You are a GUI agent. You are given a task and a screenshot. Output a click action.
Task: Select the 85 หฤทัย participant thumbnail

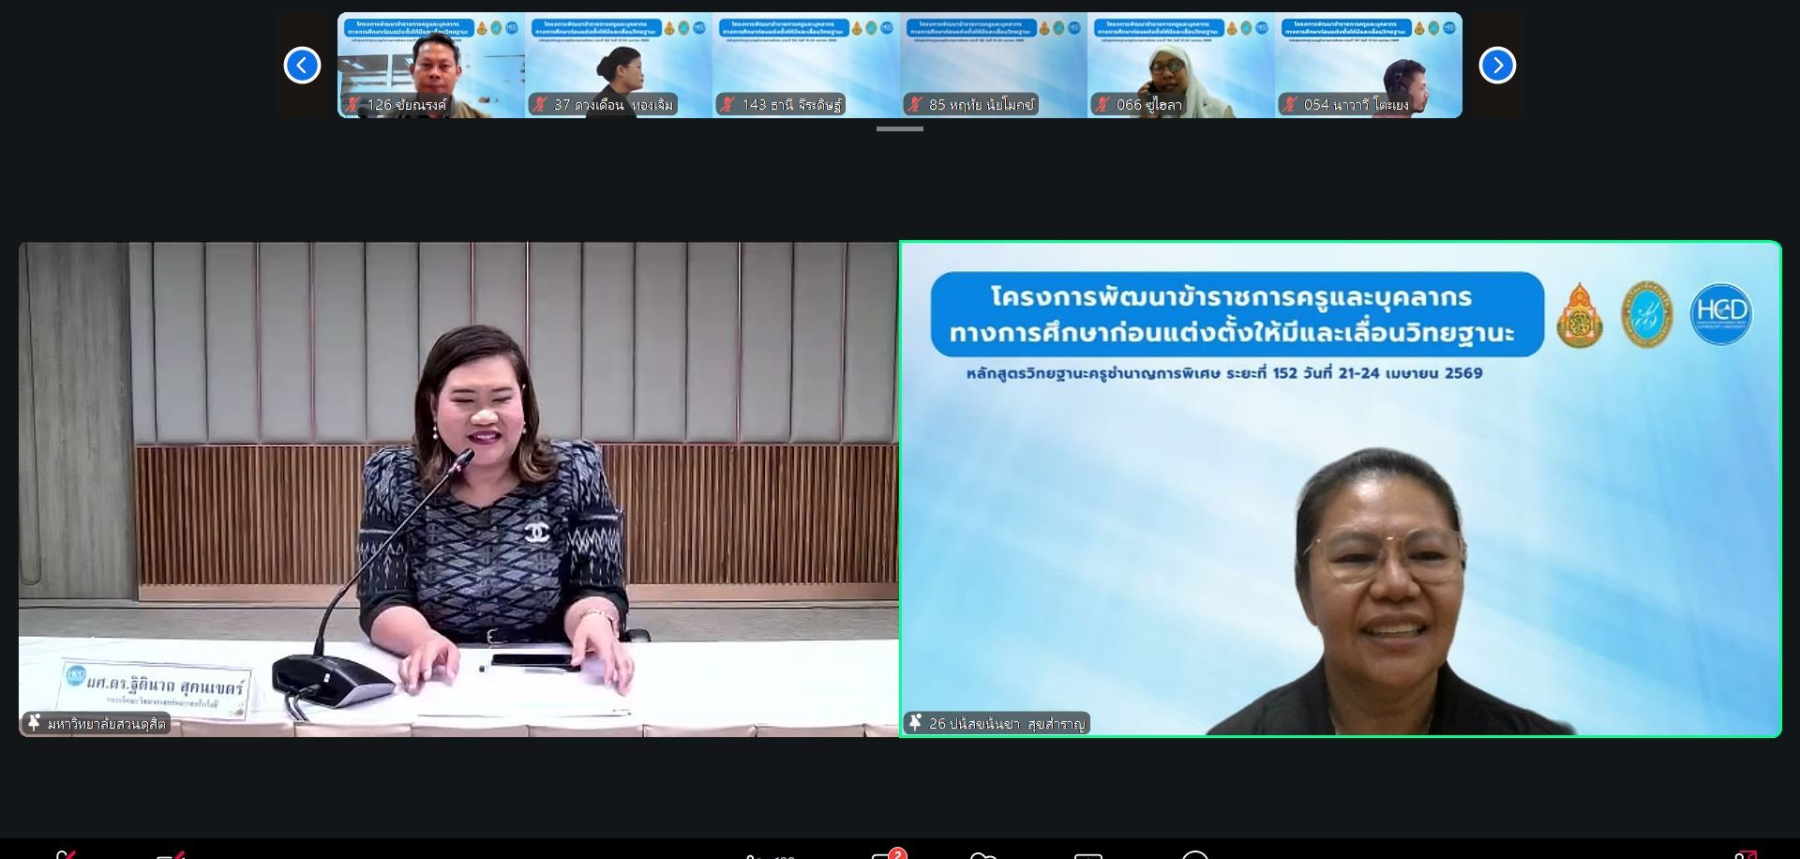[x=993, y=65]
